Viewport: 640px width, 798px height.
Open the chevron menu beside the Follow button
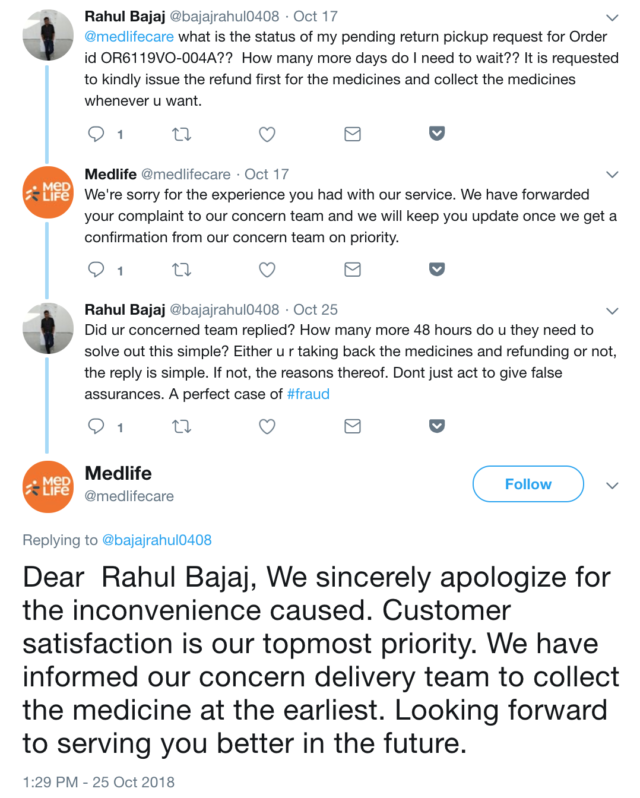click(613, 484)
